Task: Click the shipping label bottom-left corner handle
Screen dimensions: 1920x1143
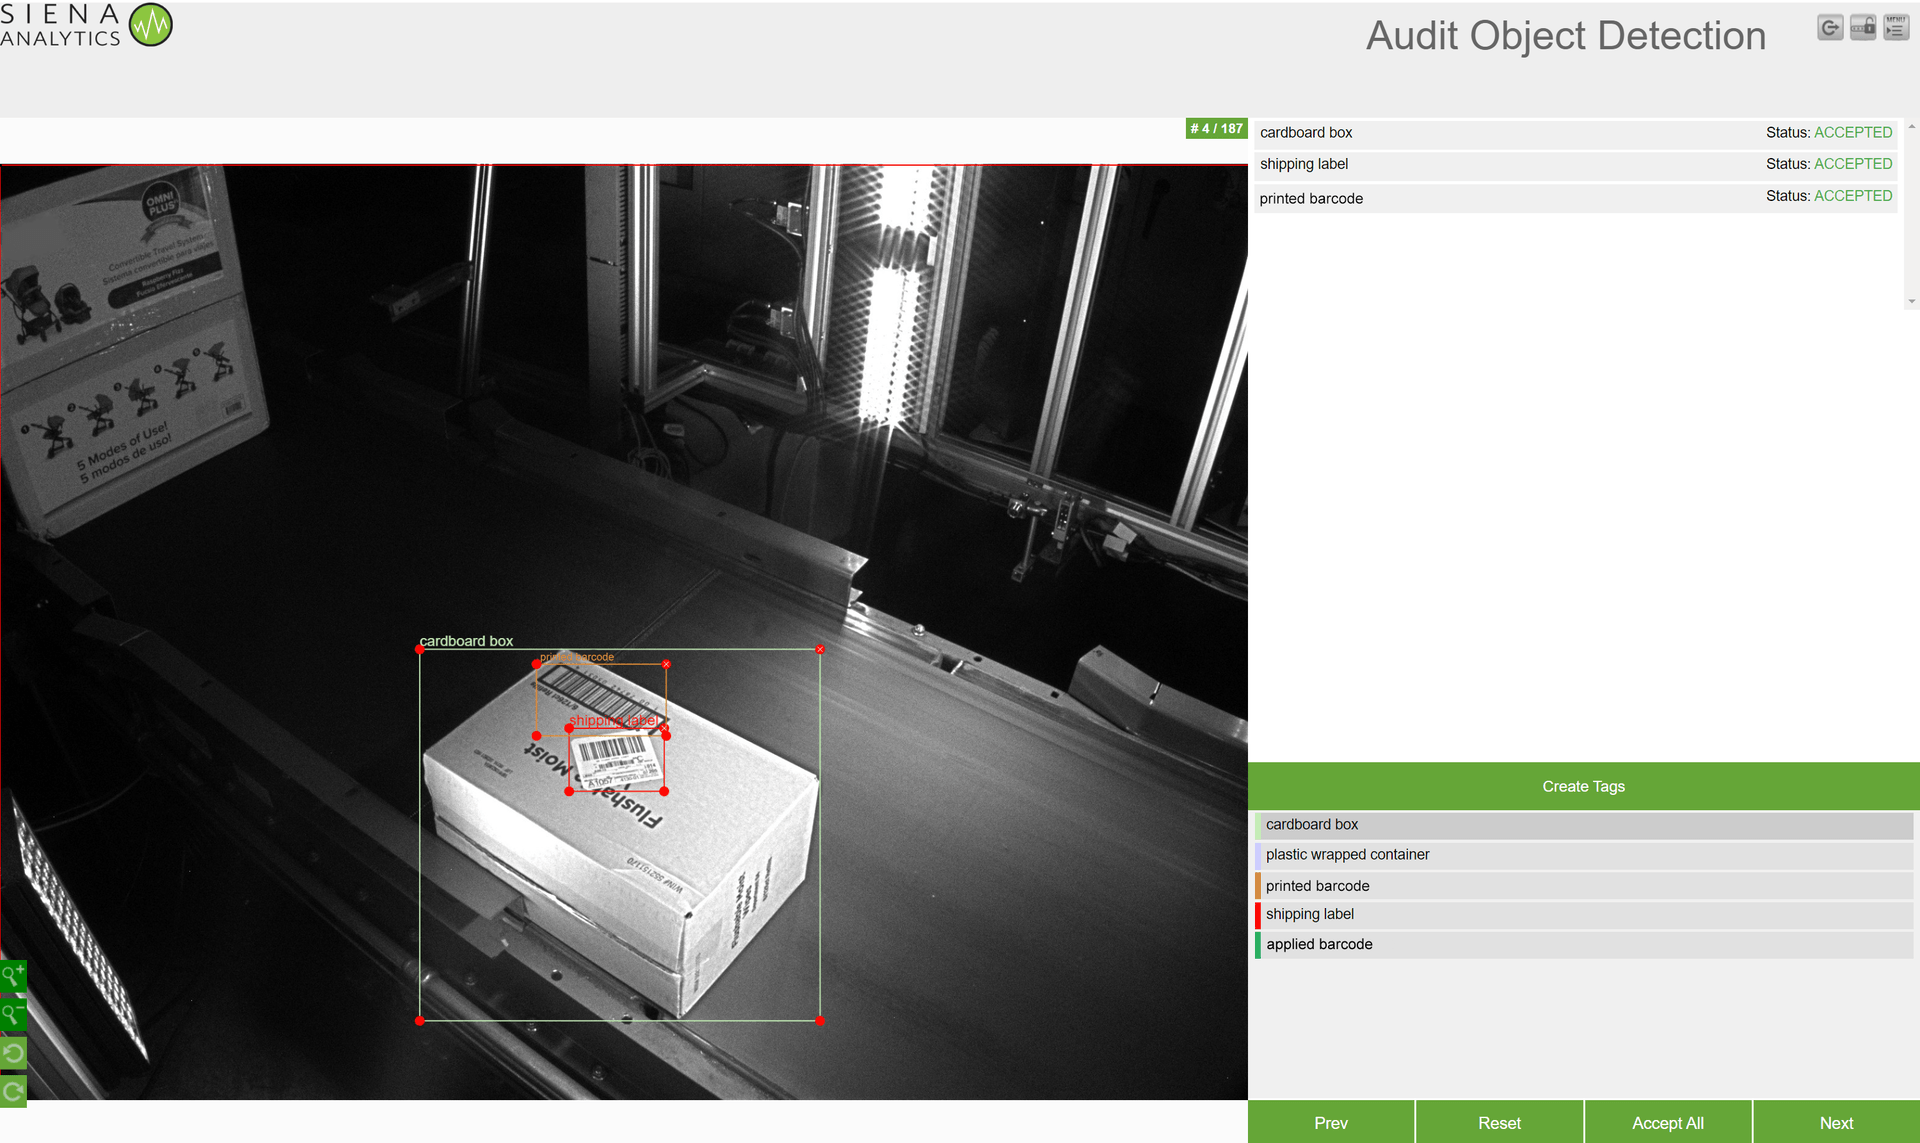Action: (x=569, y=791)
